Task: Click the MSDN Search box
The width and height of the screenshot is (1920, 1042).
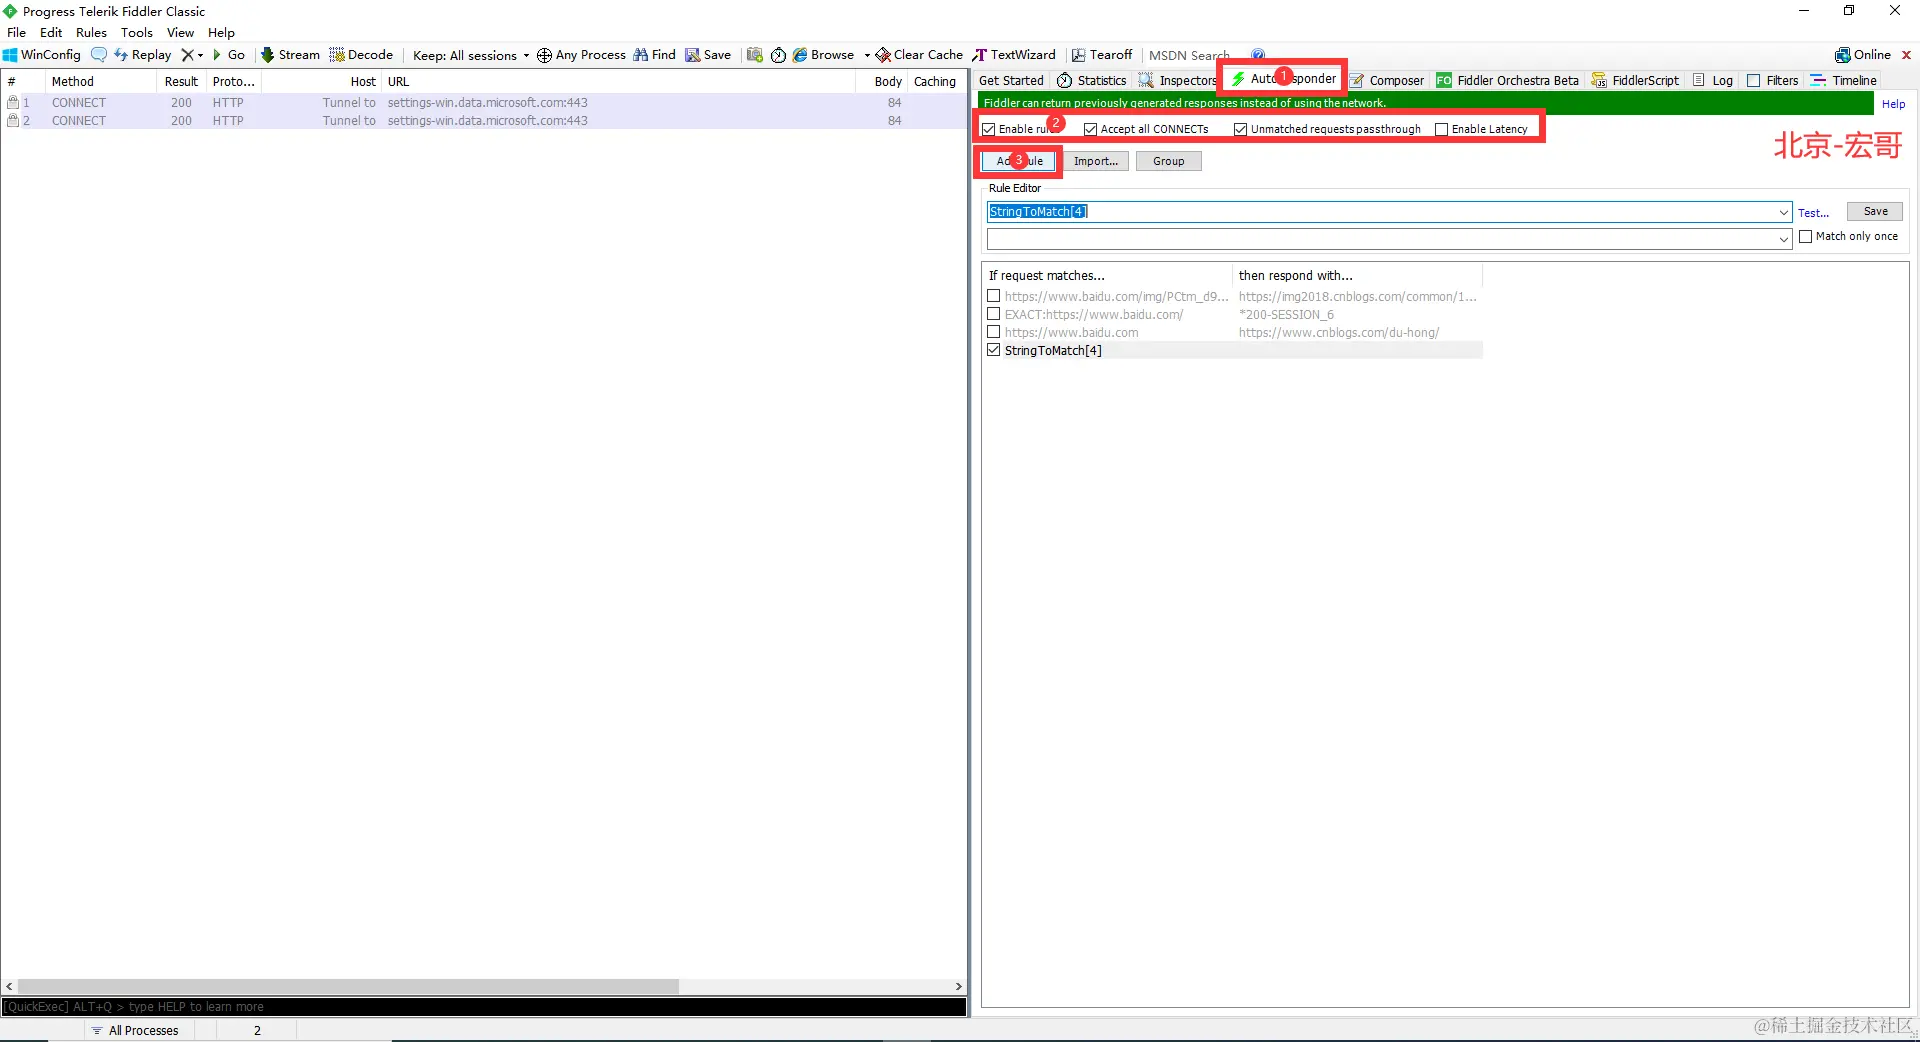Action: click(1194, 55)
